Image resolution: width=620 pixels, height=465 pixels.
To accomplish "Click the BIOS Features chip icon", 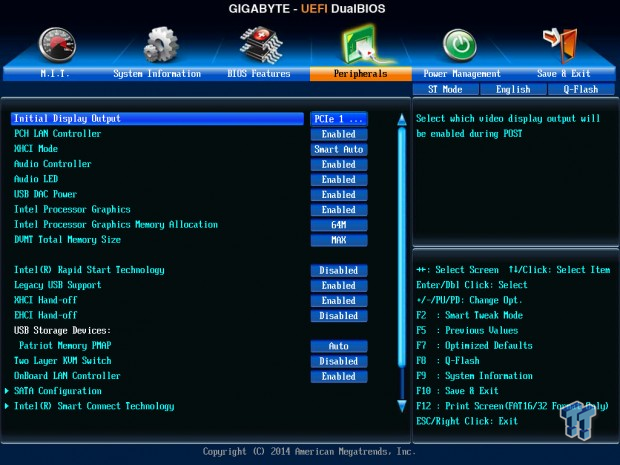I will point(261,45).
